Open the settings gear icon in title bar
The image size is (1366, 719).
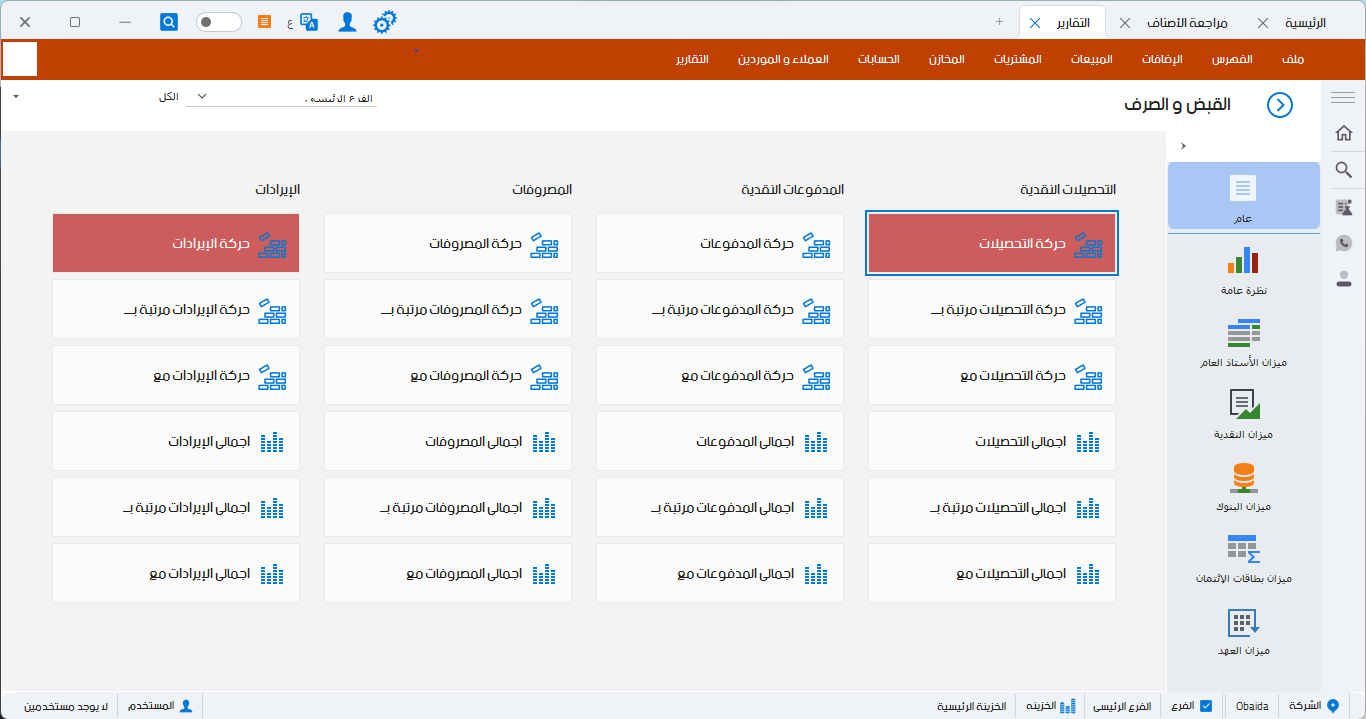[x=385, y=22]
